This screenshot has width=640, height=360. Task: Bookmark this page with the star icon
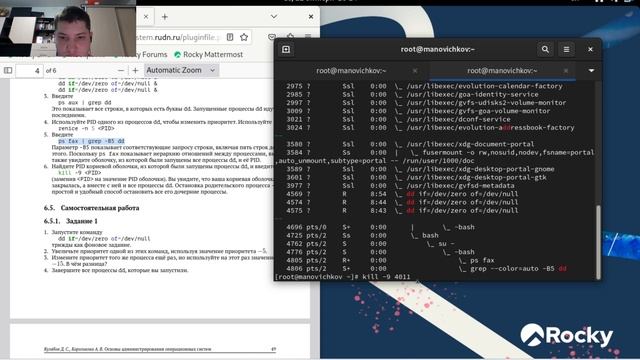(244, 37)
